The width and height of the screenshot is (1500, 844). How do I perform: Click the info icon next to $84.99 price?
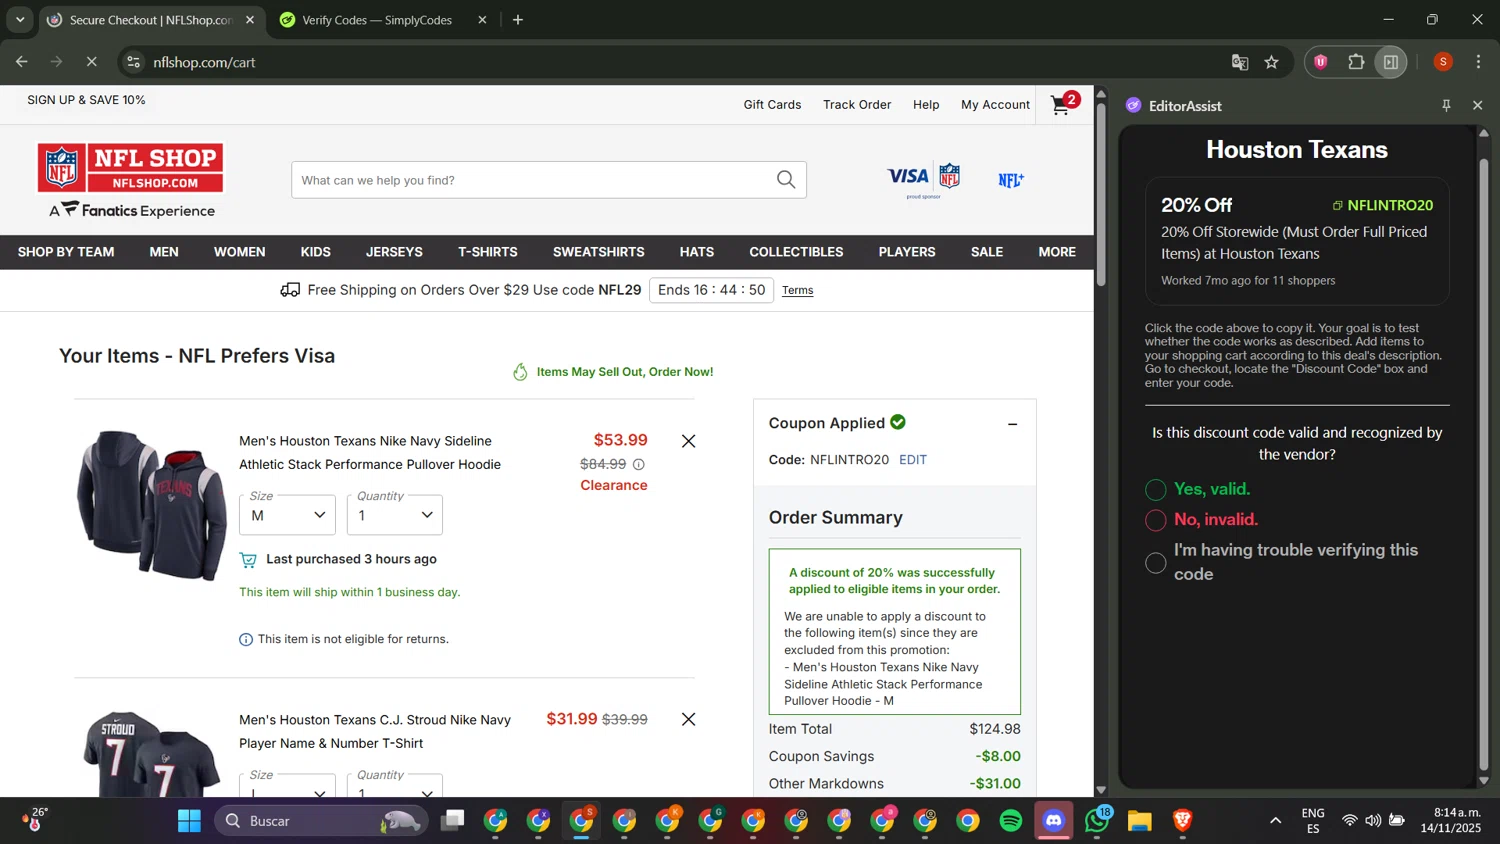(639, 464)
